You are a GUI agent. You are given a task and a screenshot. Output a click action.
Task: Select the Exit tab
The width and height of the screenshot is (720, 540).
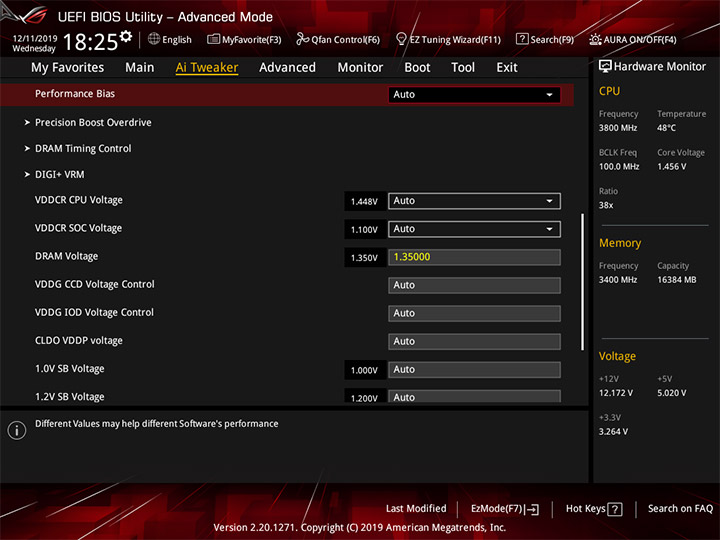[x=506, y=68]
